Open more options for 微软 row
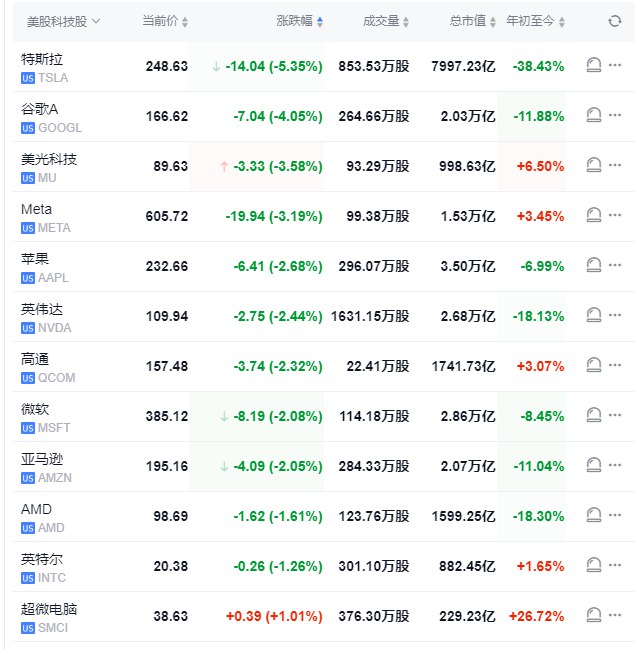Image resolution: width=635 pixels, height=650 pixels. click(x=615, y=415)
